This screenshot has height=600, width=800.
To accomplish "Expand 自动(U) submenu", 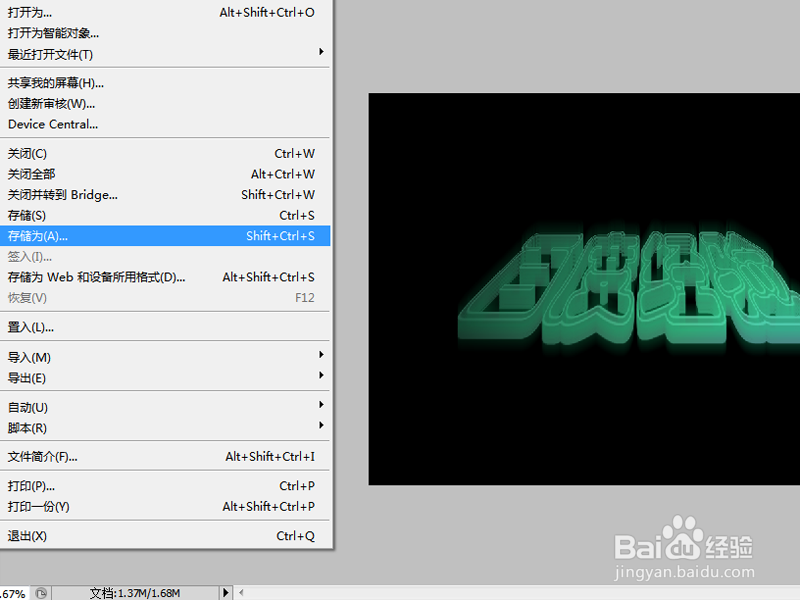I will (x=165, y=407).
